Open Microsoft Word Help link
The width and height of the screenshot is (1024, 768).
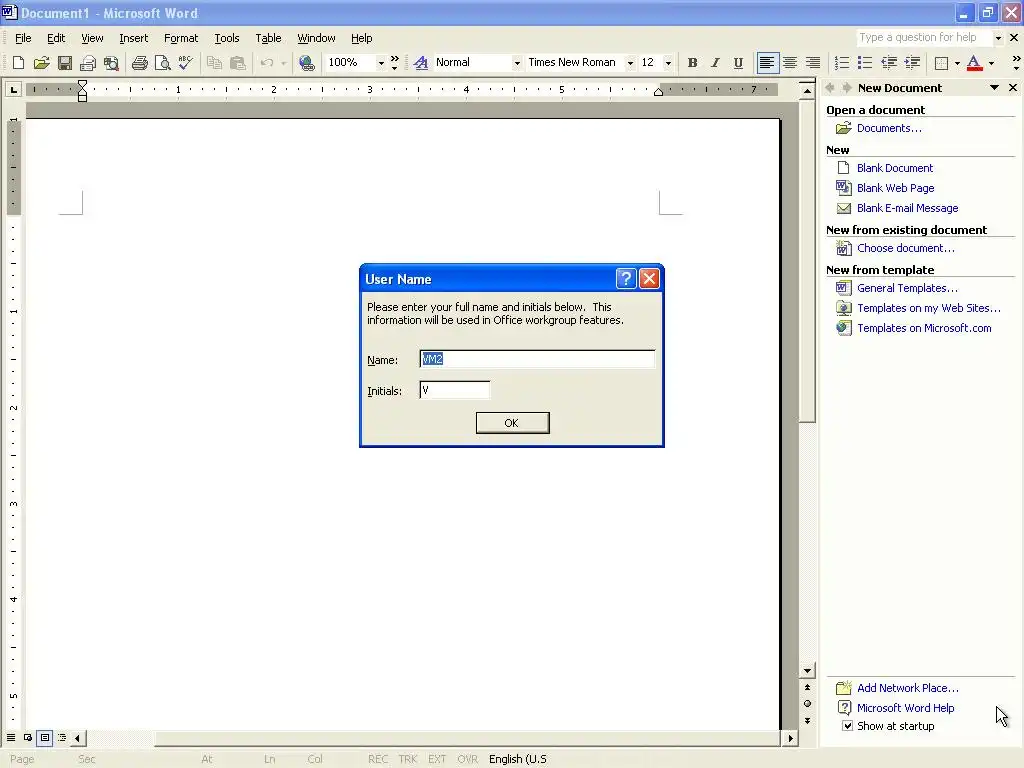905,708
